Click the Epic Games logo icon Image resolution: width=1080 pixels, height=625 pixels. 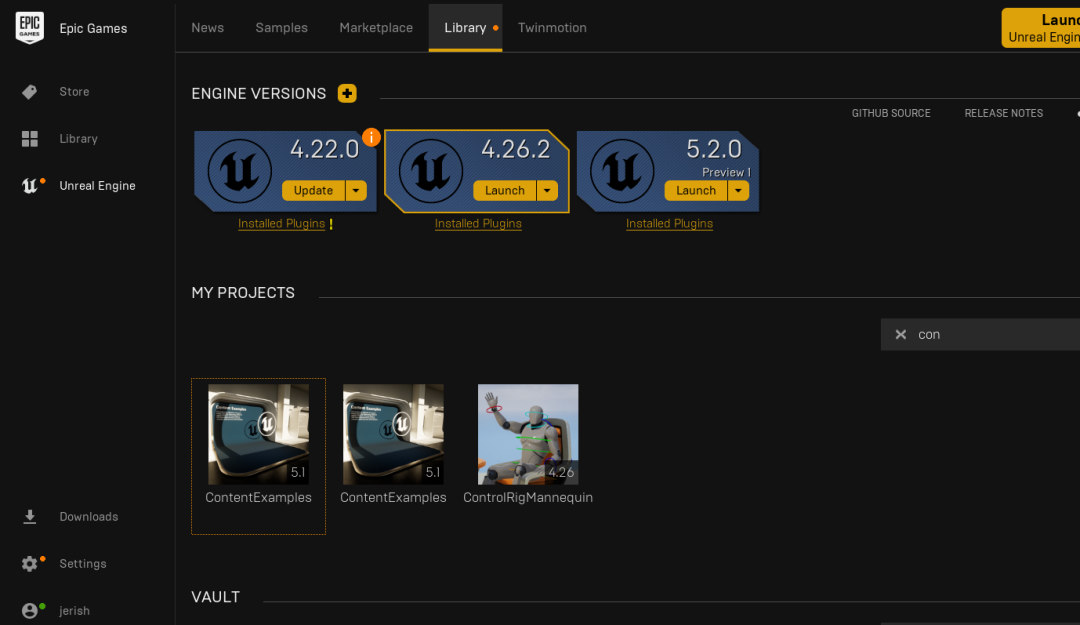coord(30,28)
